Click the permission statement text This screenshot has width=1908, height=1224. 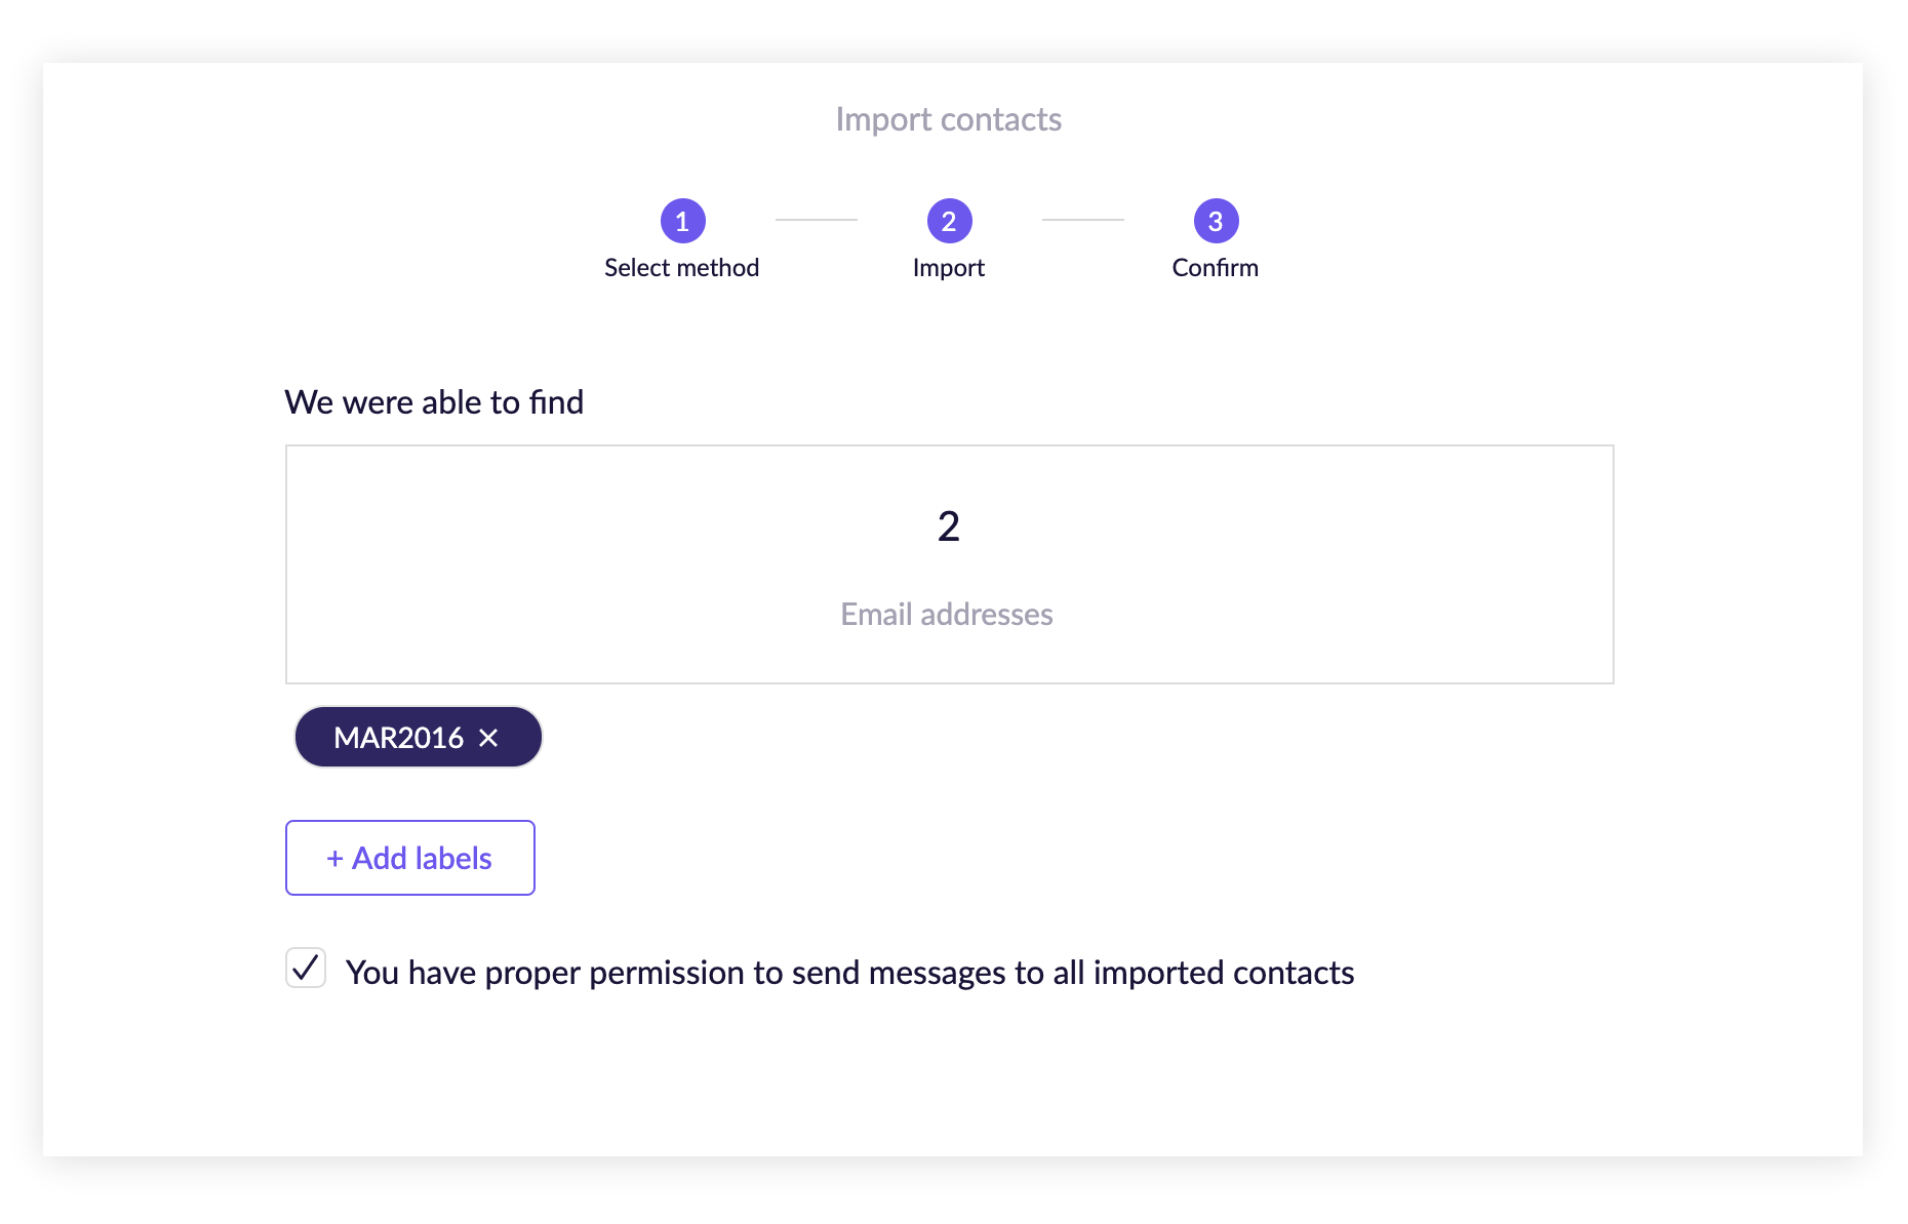(x=849, y=973)
